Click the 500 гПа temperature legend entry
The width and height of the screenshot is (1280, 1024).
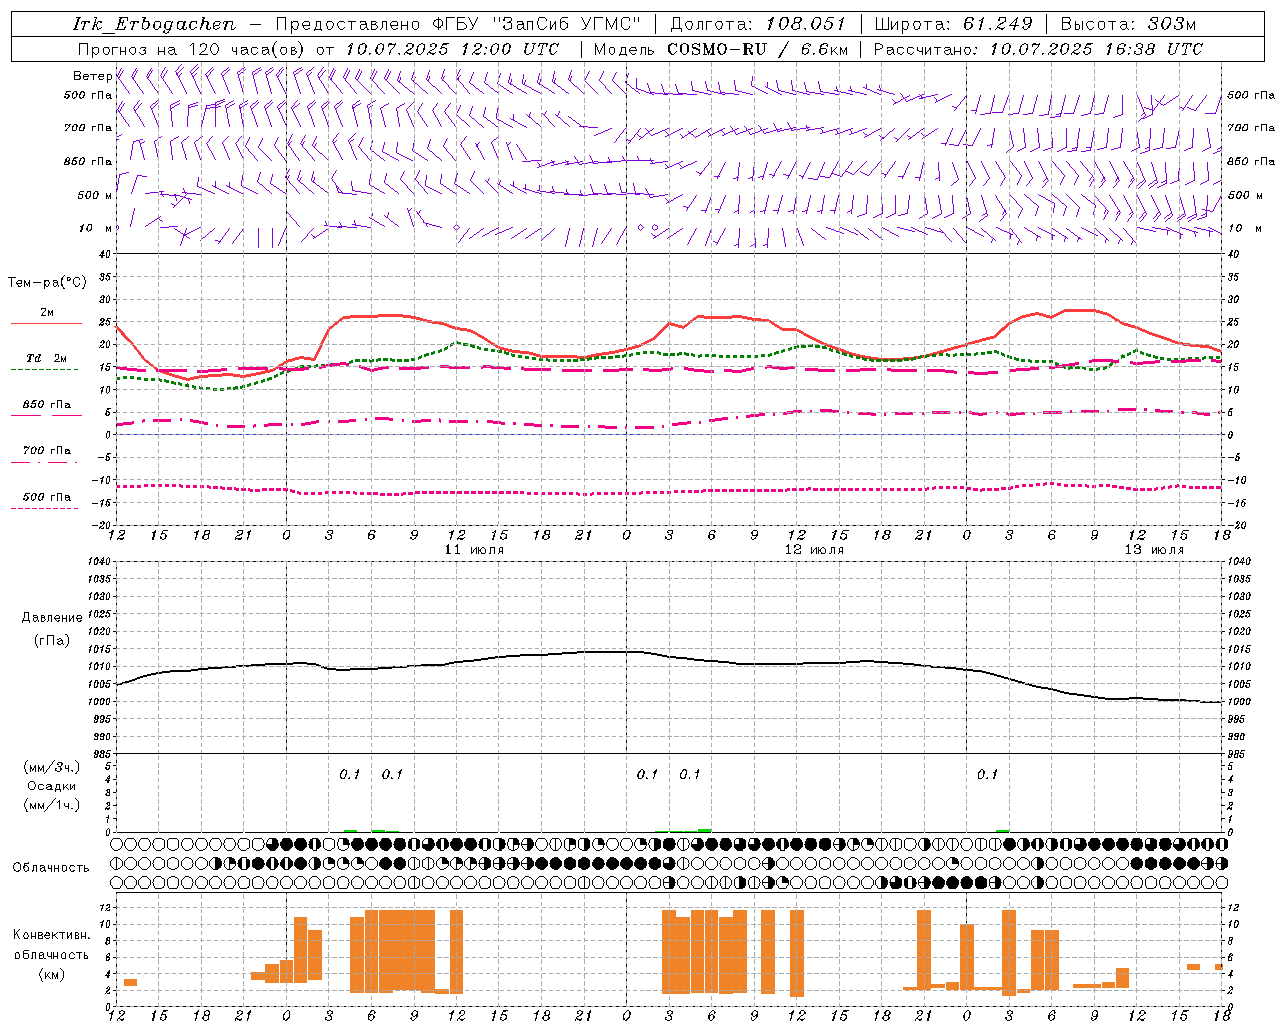(x=47, y=497)
